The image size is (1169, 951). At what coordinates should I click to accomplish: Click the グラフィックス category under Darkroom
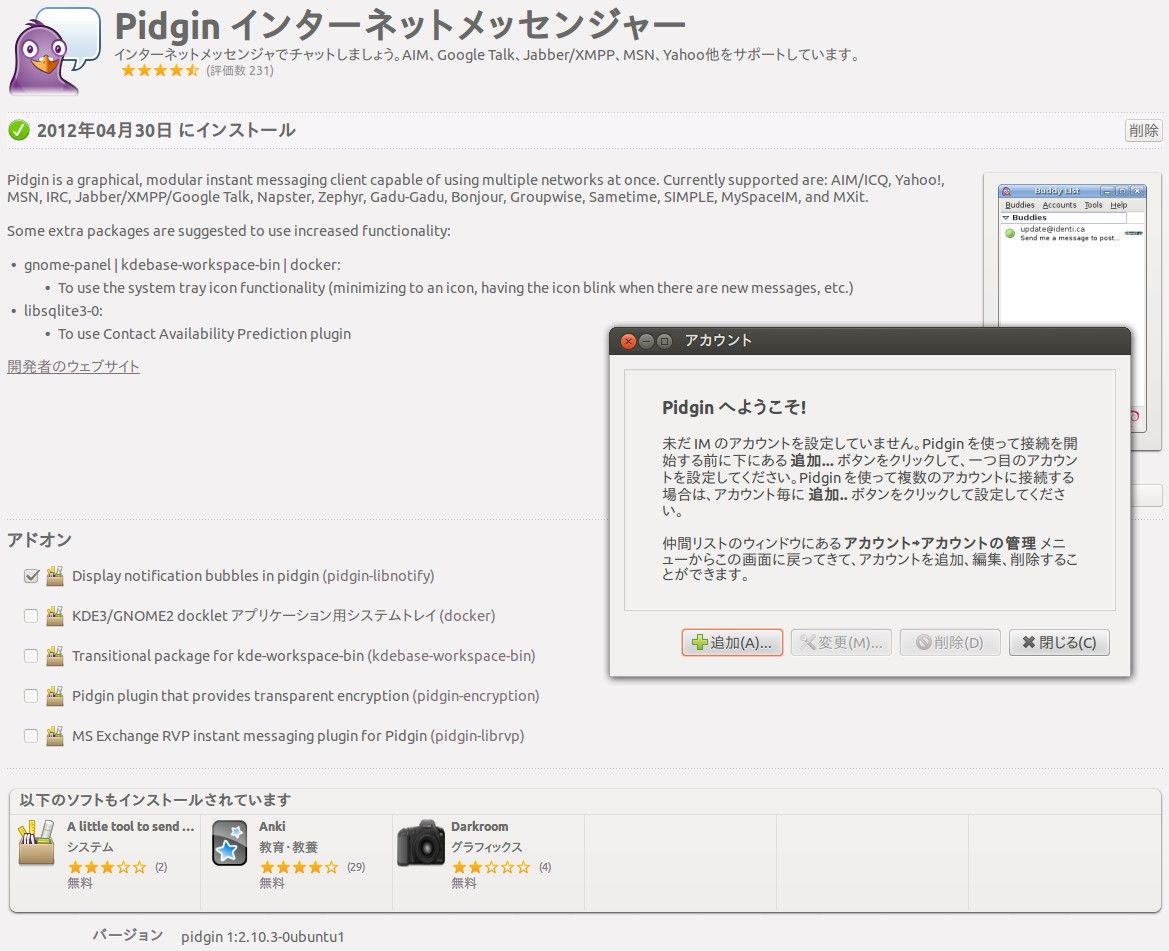tap(487, 847)
